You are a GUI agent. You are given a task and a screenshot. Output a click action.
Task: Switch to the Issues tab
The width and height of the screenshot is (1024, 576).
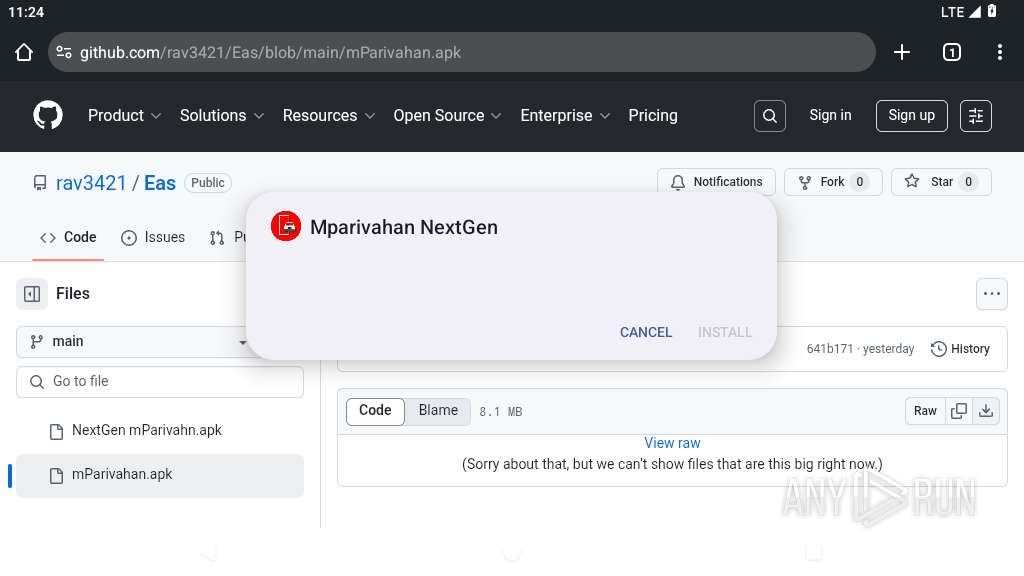(x=153, y=238)
